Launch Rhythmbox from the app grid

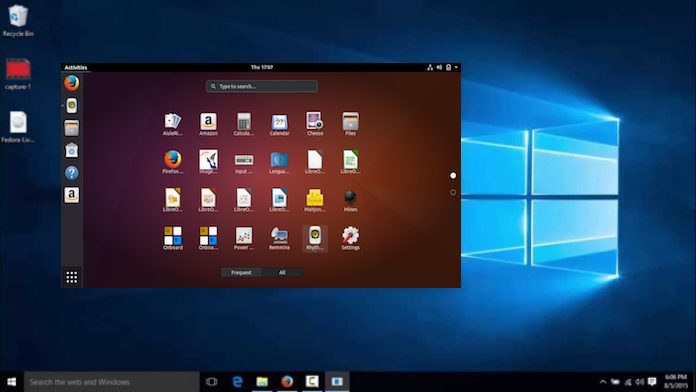click(x=315, y=238)
